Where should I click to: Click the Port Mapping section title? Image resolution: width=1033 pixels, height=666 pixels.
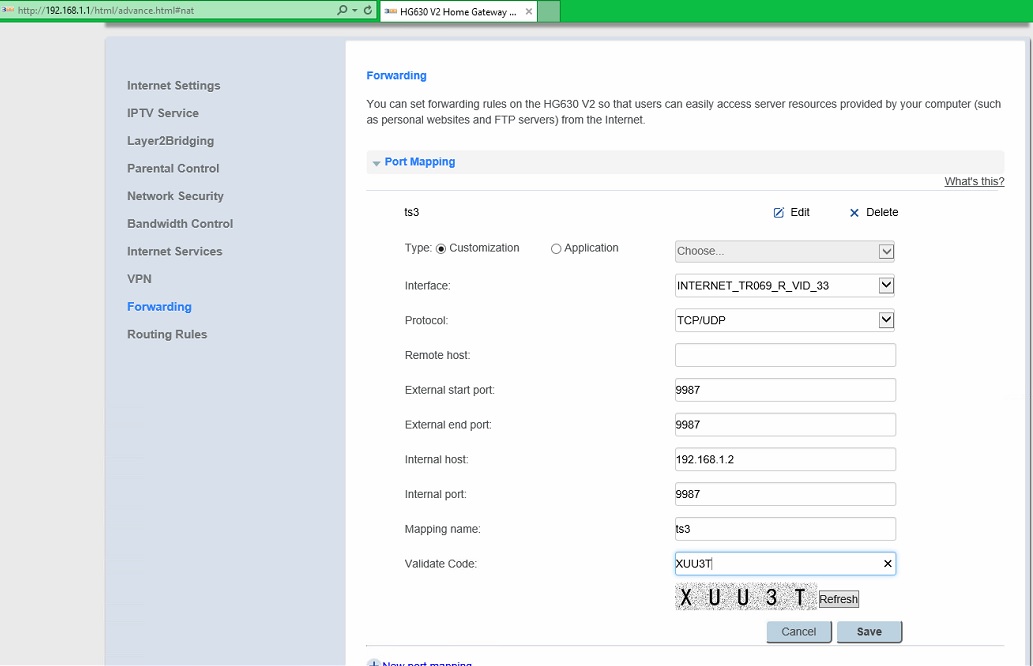pos(420,162)
